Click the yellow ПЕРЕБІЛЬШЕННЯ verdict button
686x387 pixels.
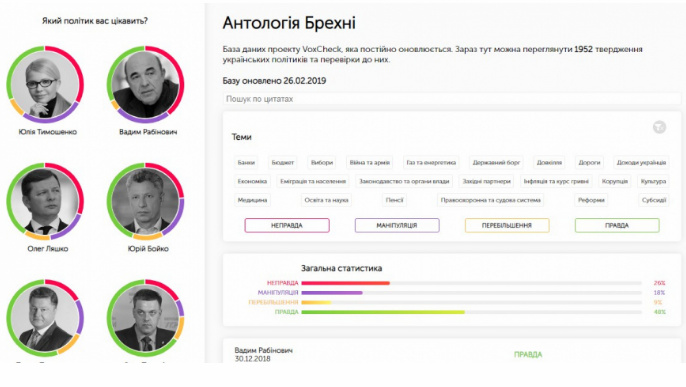coord(507,225)
